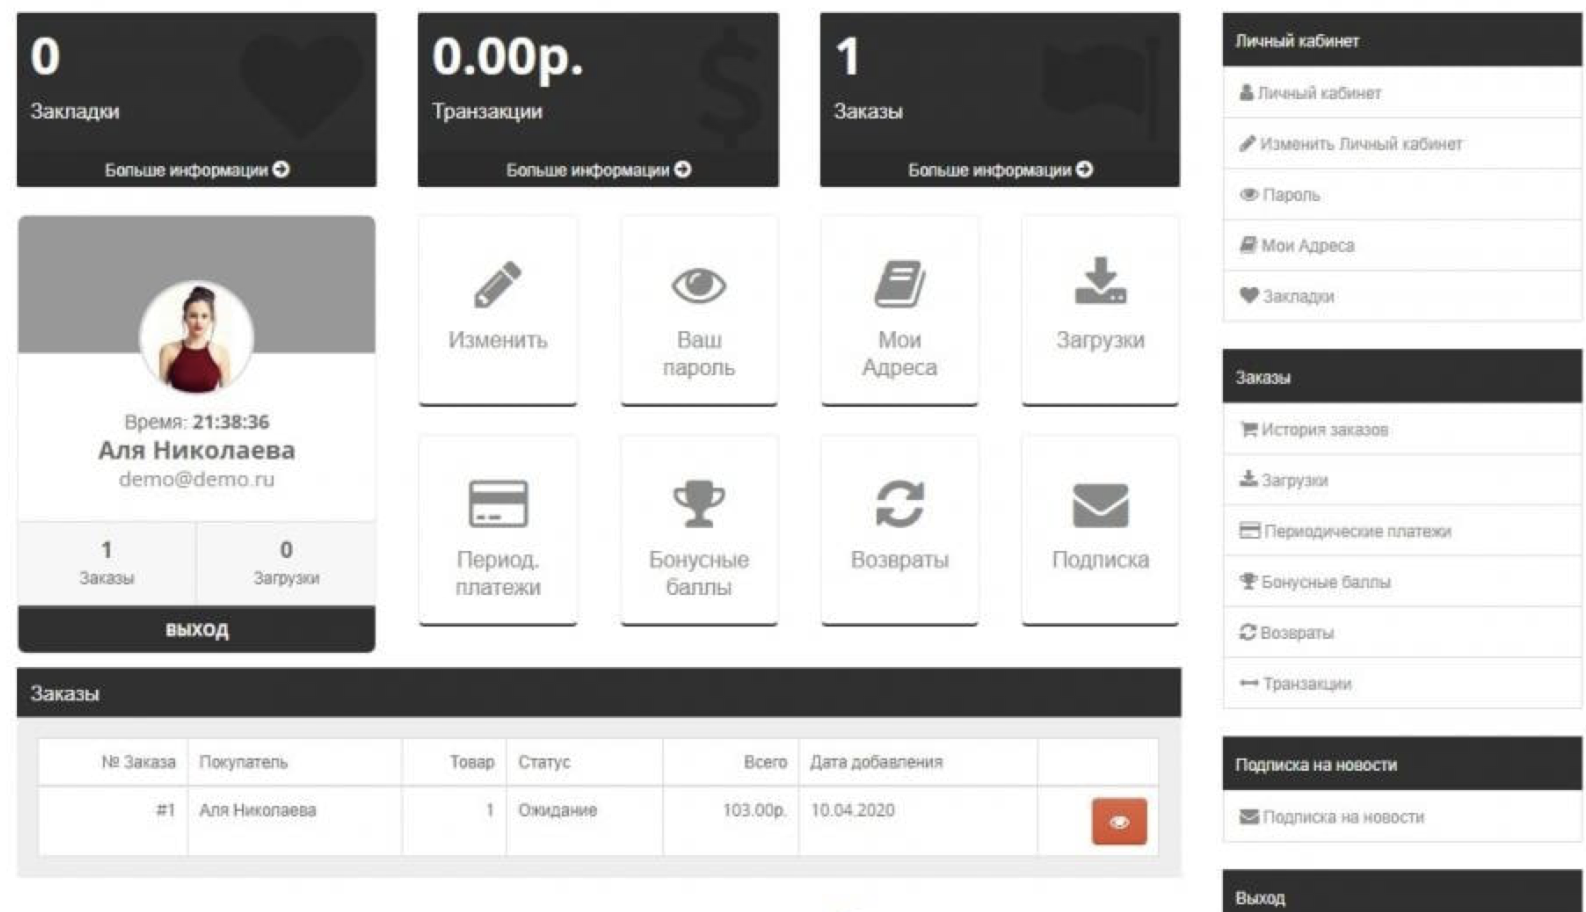Click the Закладки heart sidebar item

pos(1297,296)
